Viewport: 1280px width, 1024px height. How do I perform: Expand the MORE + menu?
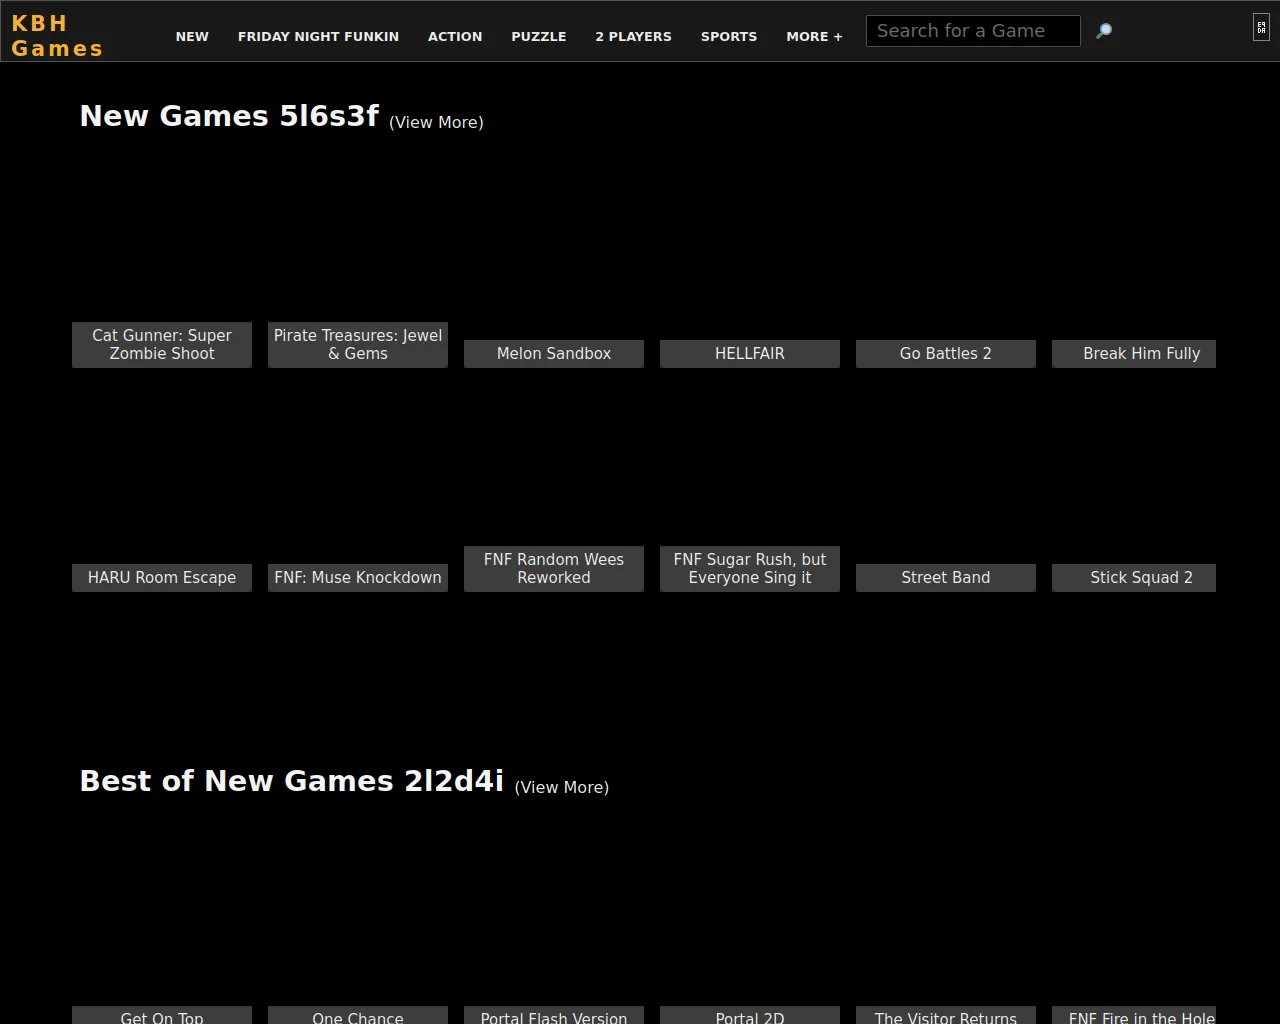814,36
